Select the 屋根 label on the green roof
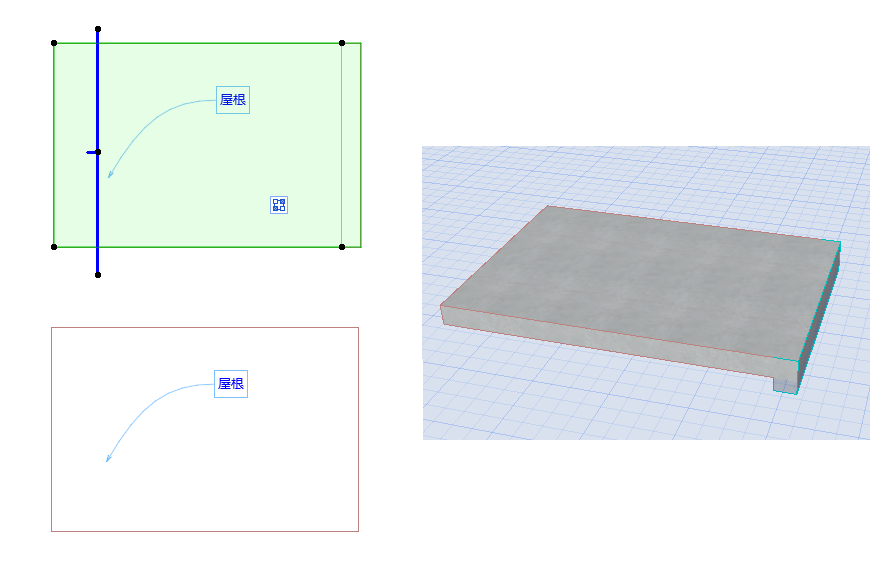894x564 pixels. click(x=233, y=100)
